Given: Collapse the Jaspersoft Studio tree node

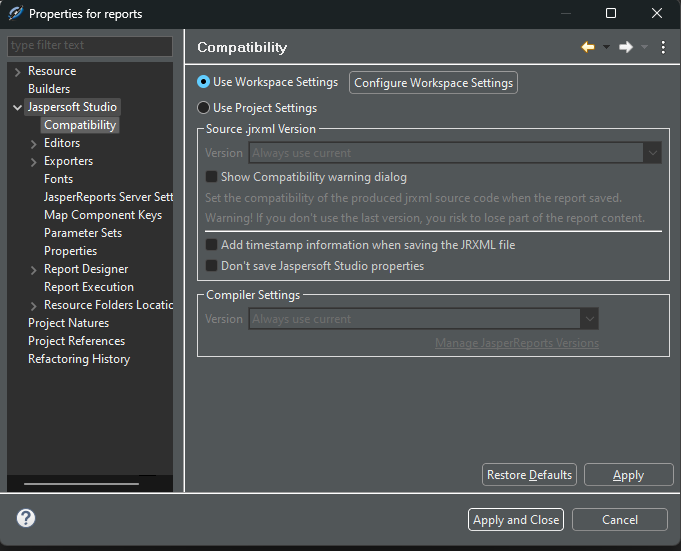Looking at the screenshot, I should (x=17, y=107).
